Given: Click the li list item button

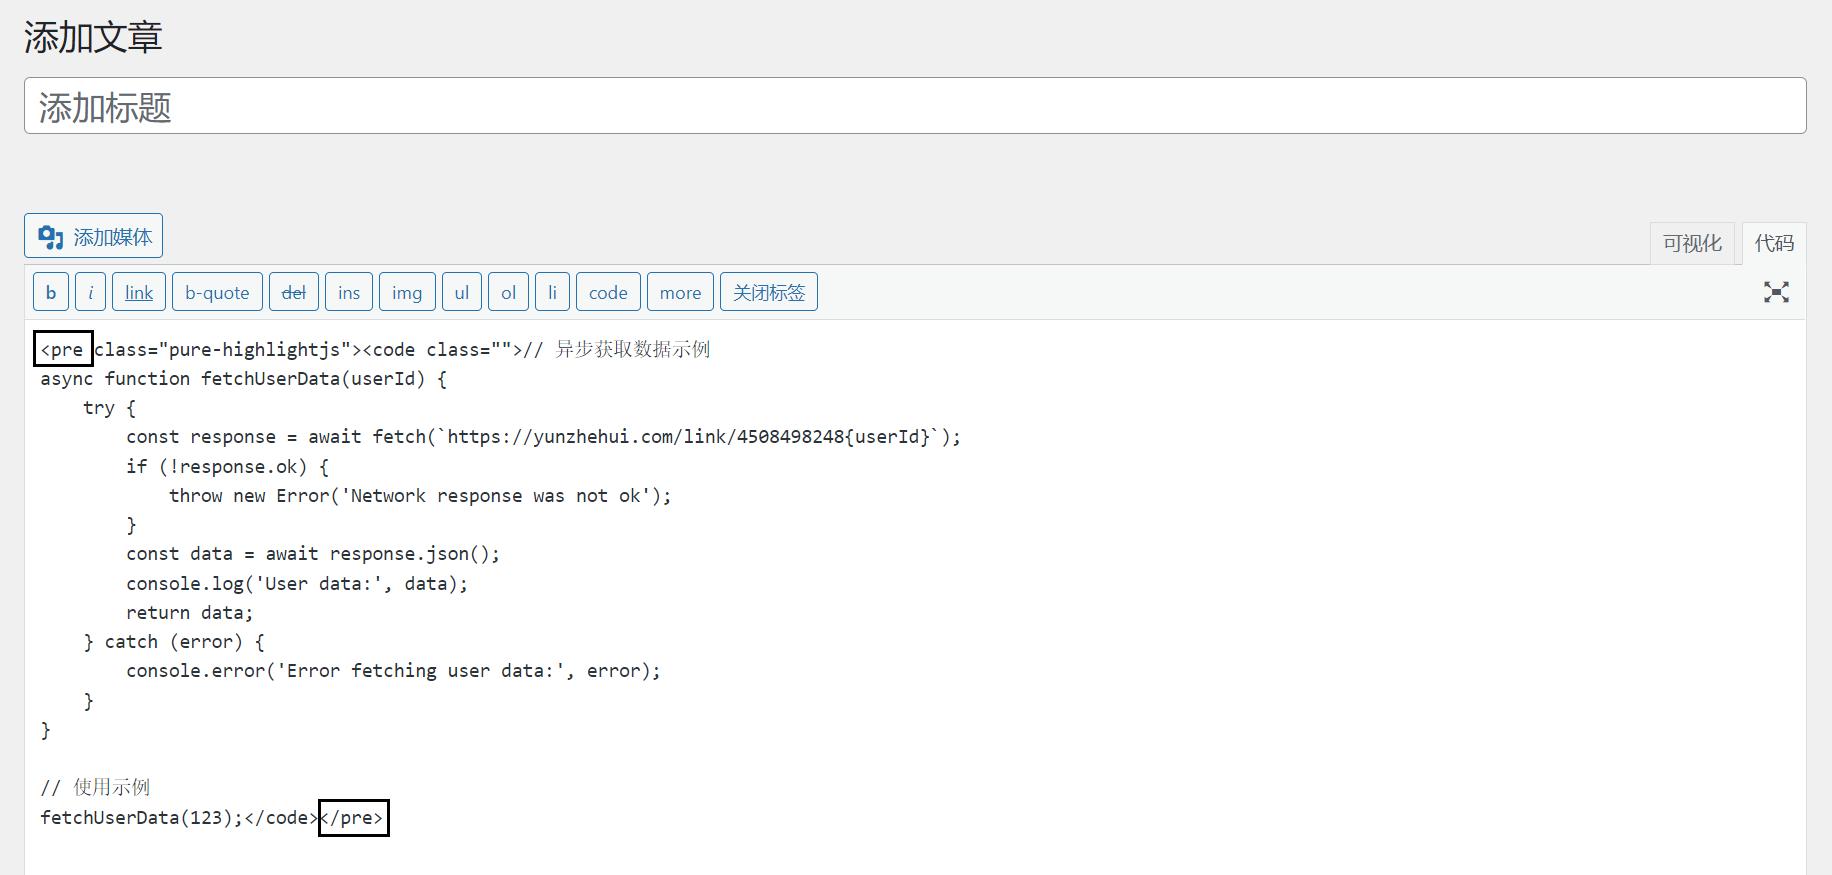Looking at the screenshot, I should click(x=552, y=292).
